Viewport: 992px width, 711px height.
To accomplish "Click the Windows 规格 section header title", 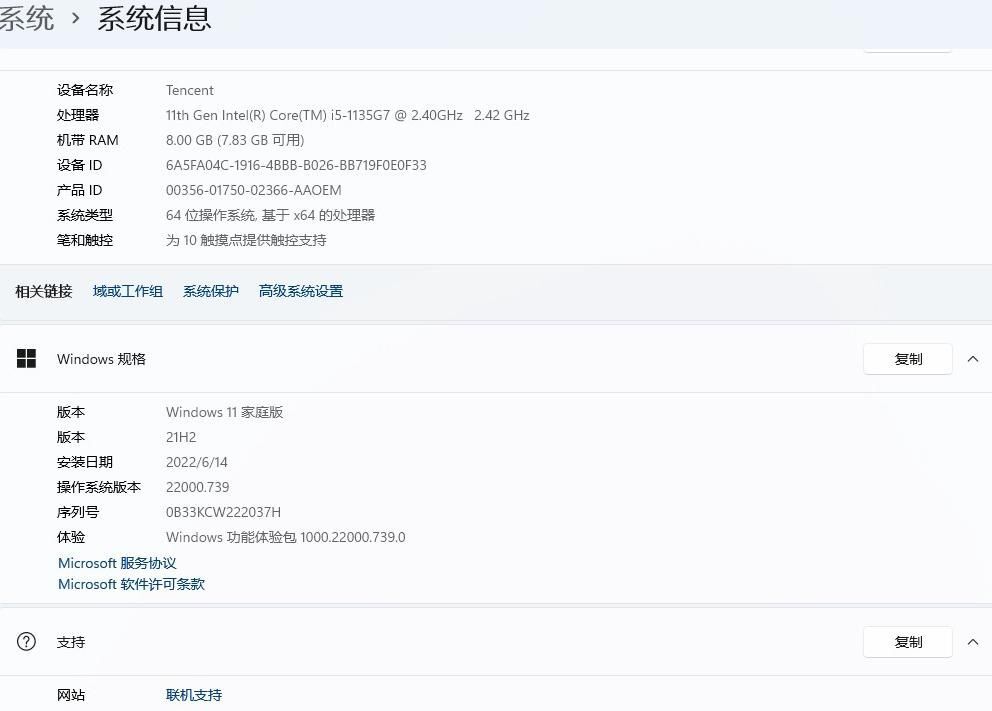I will coord(101,359).
